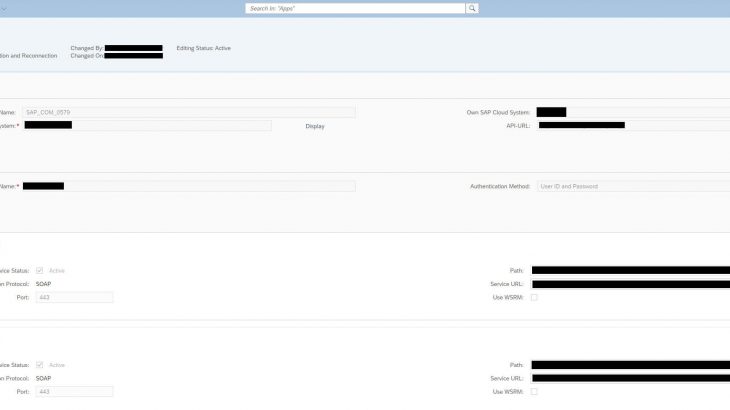Click the Port 443 field, first service
Viewport: 730px width, 410px height.
(x=74, y=297)
